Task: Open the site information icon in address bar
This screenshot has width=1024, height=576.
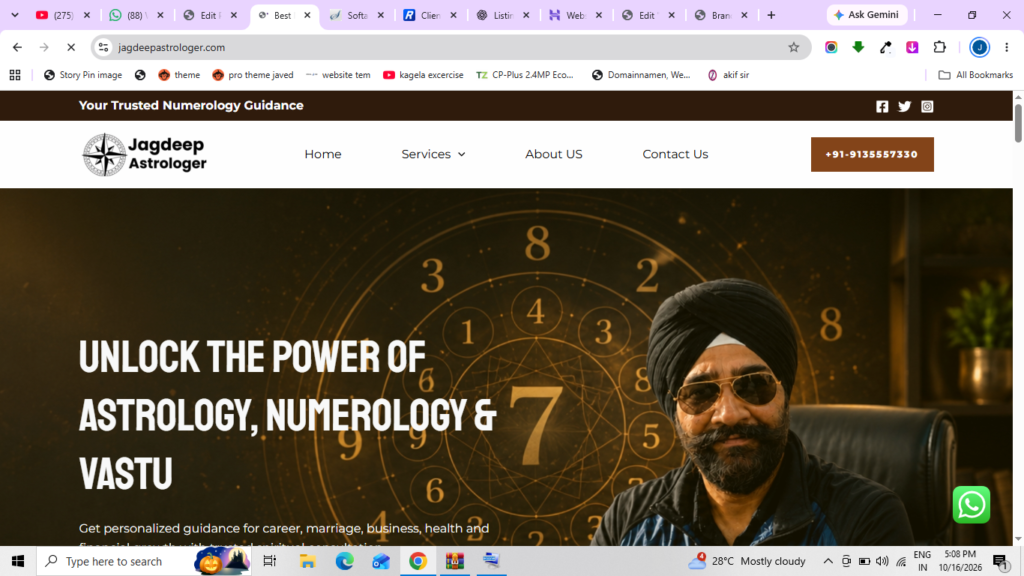Action: (103, 47)
